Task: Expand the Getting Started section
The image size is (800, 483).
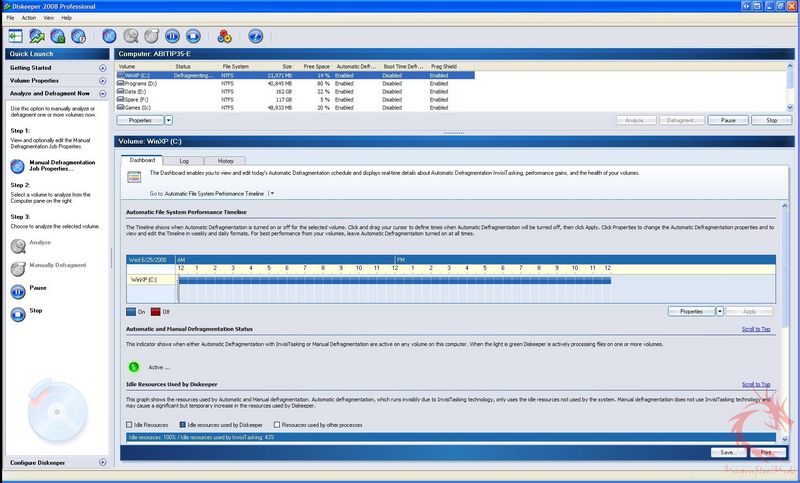Action: (103, 68)
